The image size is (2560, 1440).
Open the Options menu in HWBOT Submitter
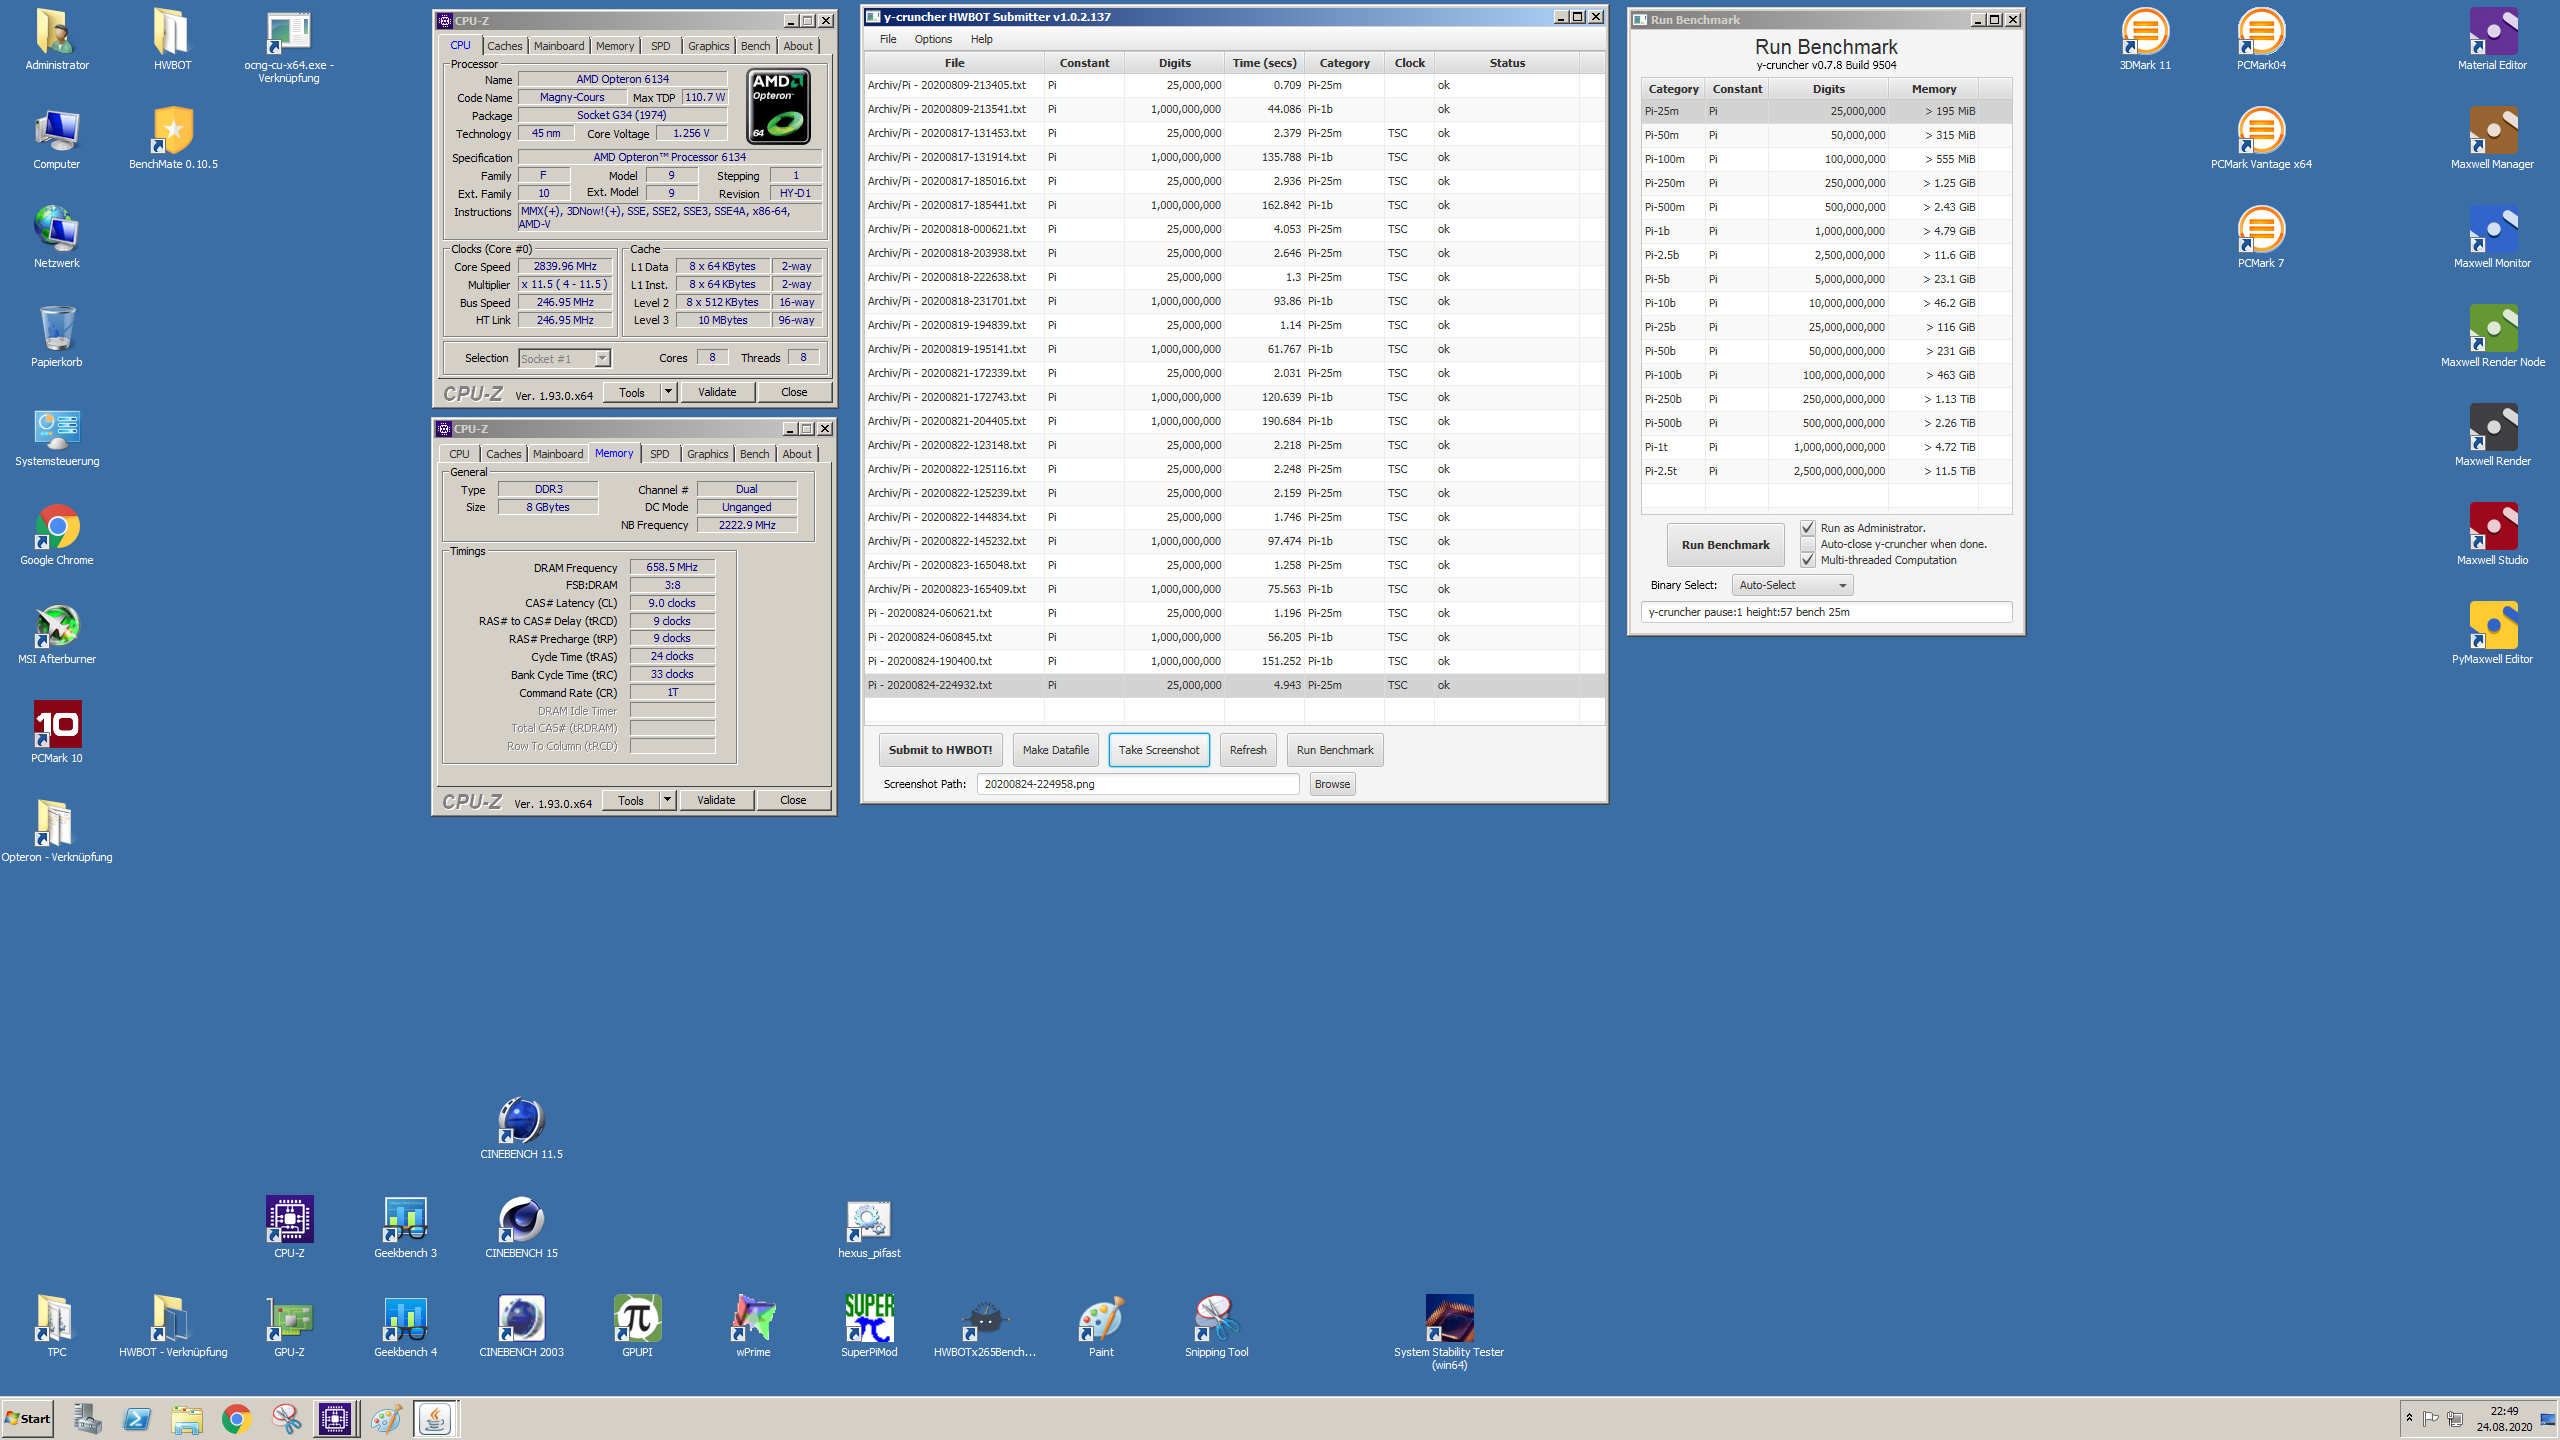(933, 39)
